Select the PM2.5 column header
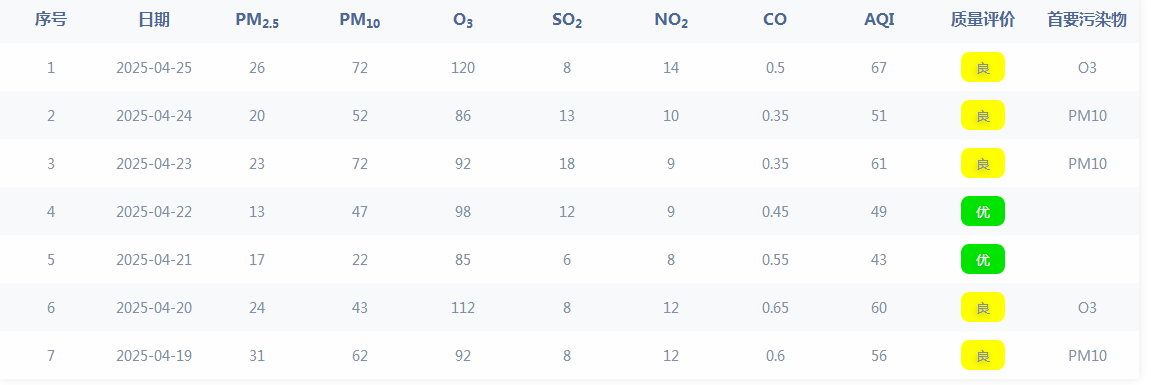 [x=257, y=21]
